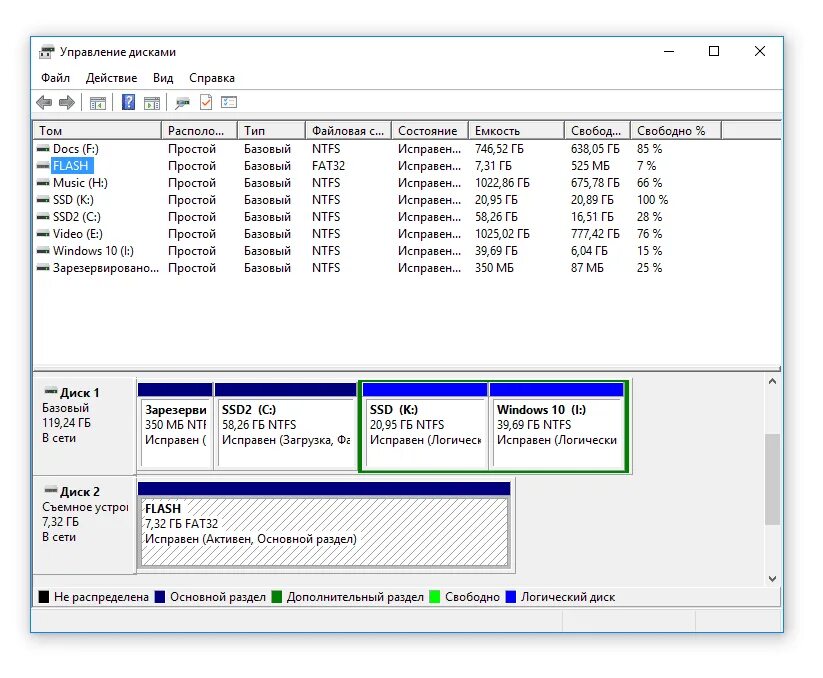
Task: Open the Файл menu
Action: (55, 78)
